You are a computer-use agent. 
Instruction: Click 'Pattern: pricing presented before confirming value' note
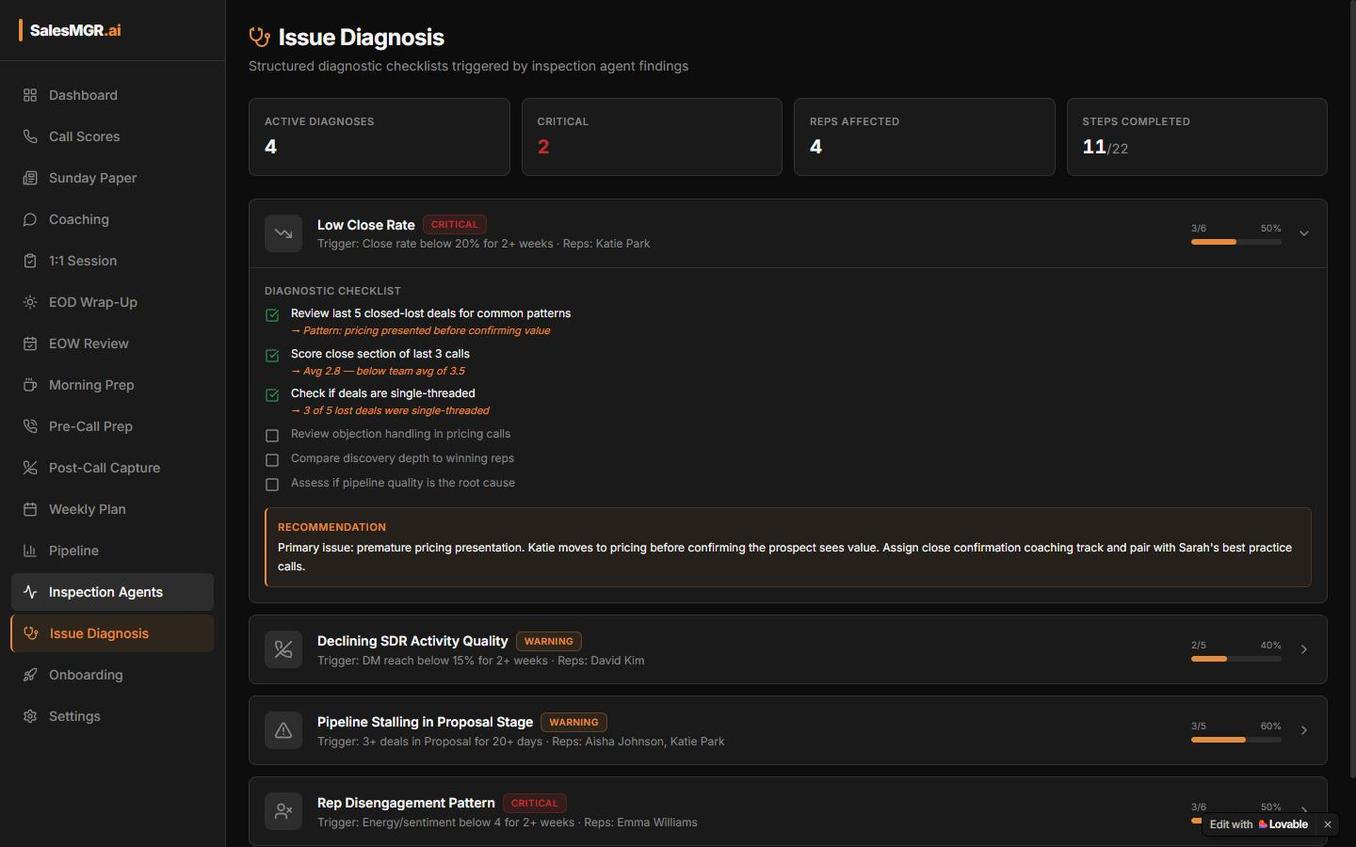tap(420, 331)
